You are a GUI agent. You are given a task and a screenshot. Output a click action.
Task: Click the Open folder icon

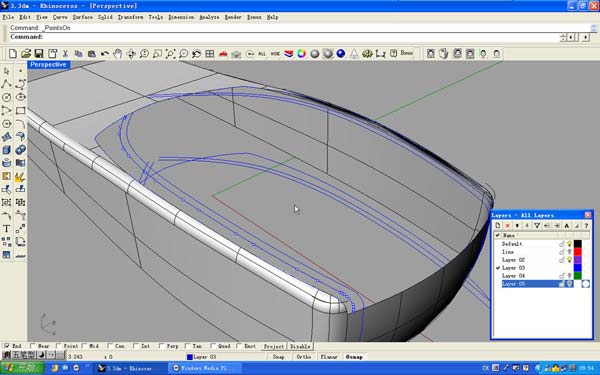pos(26,54)
